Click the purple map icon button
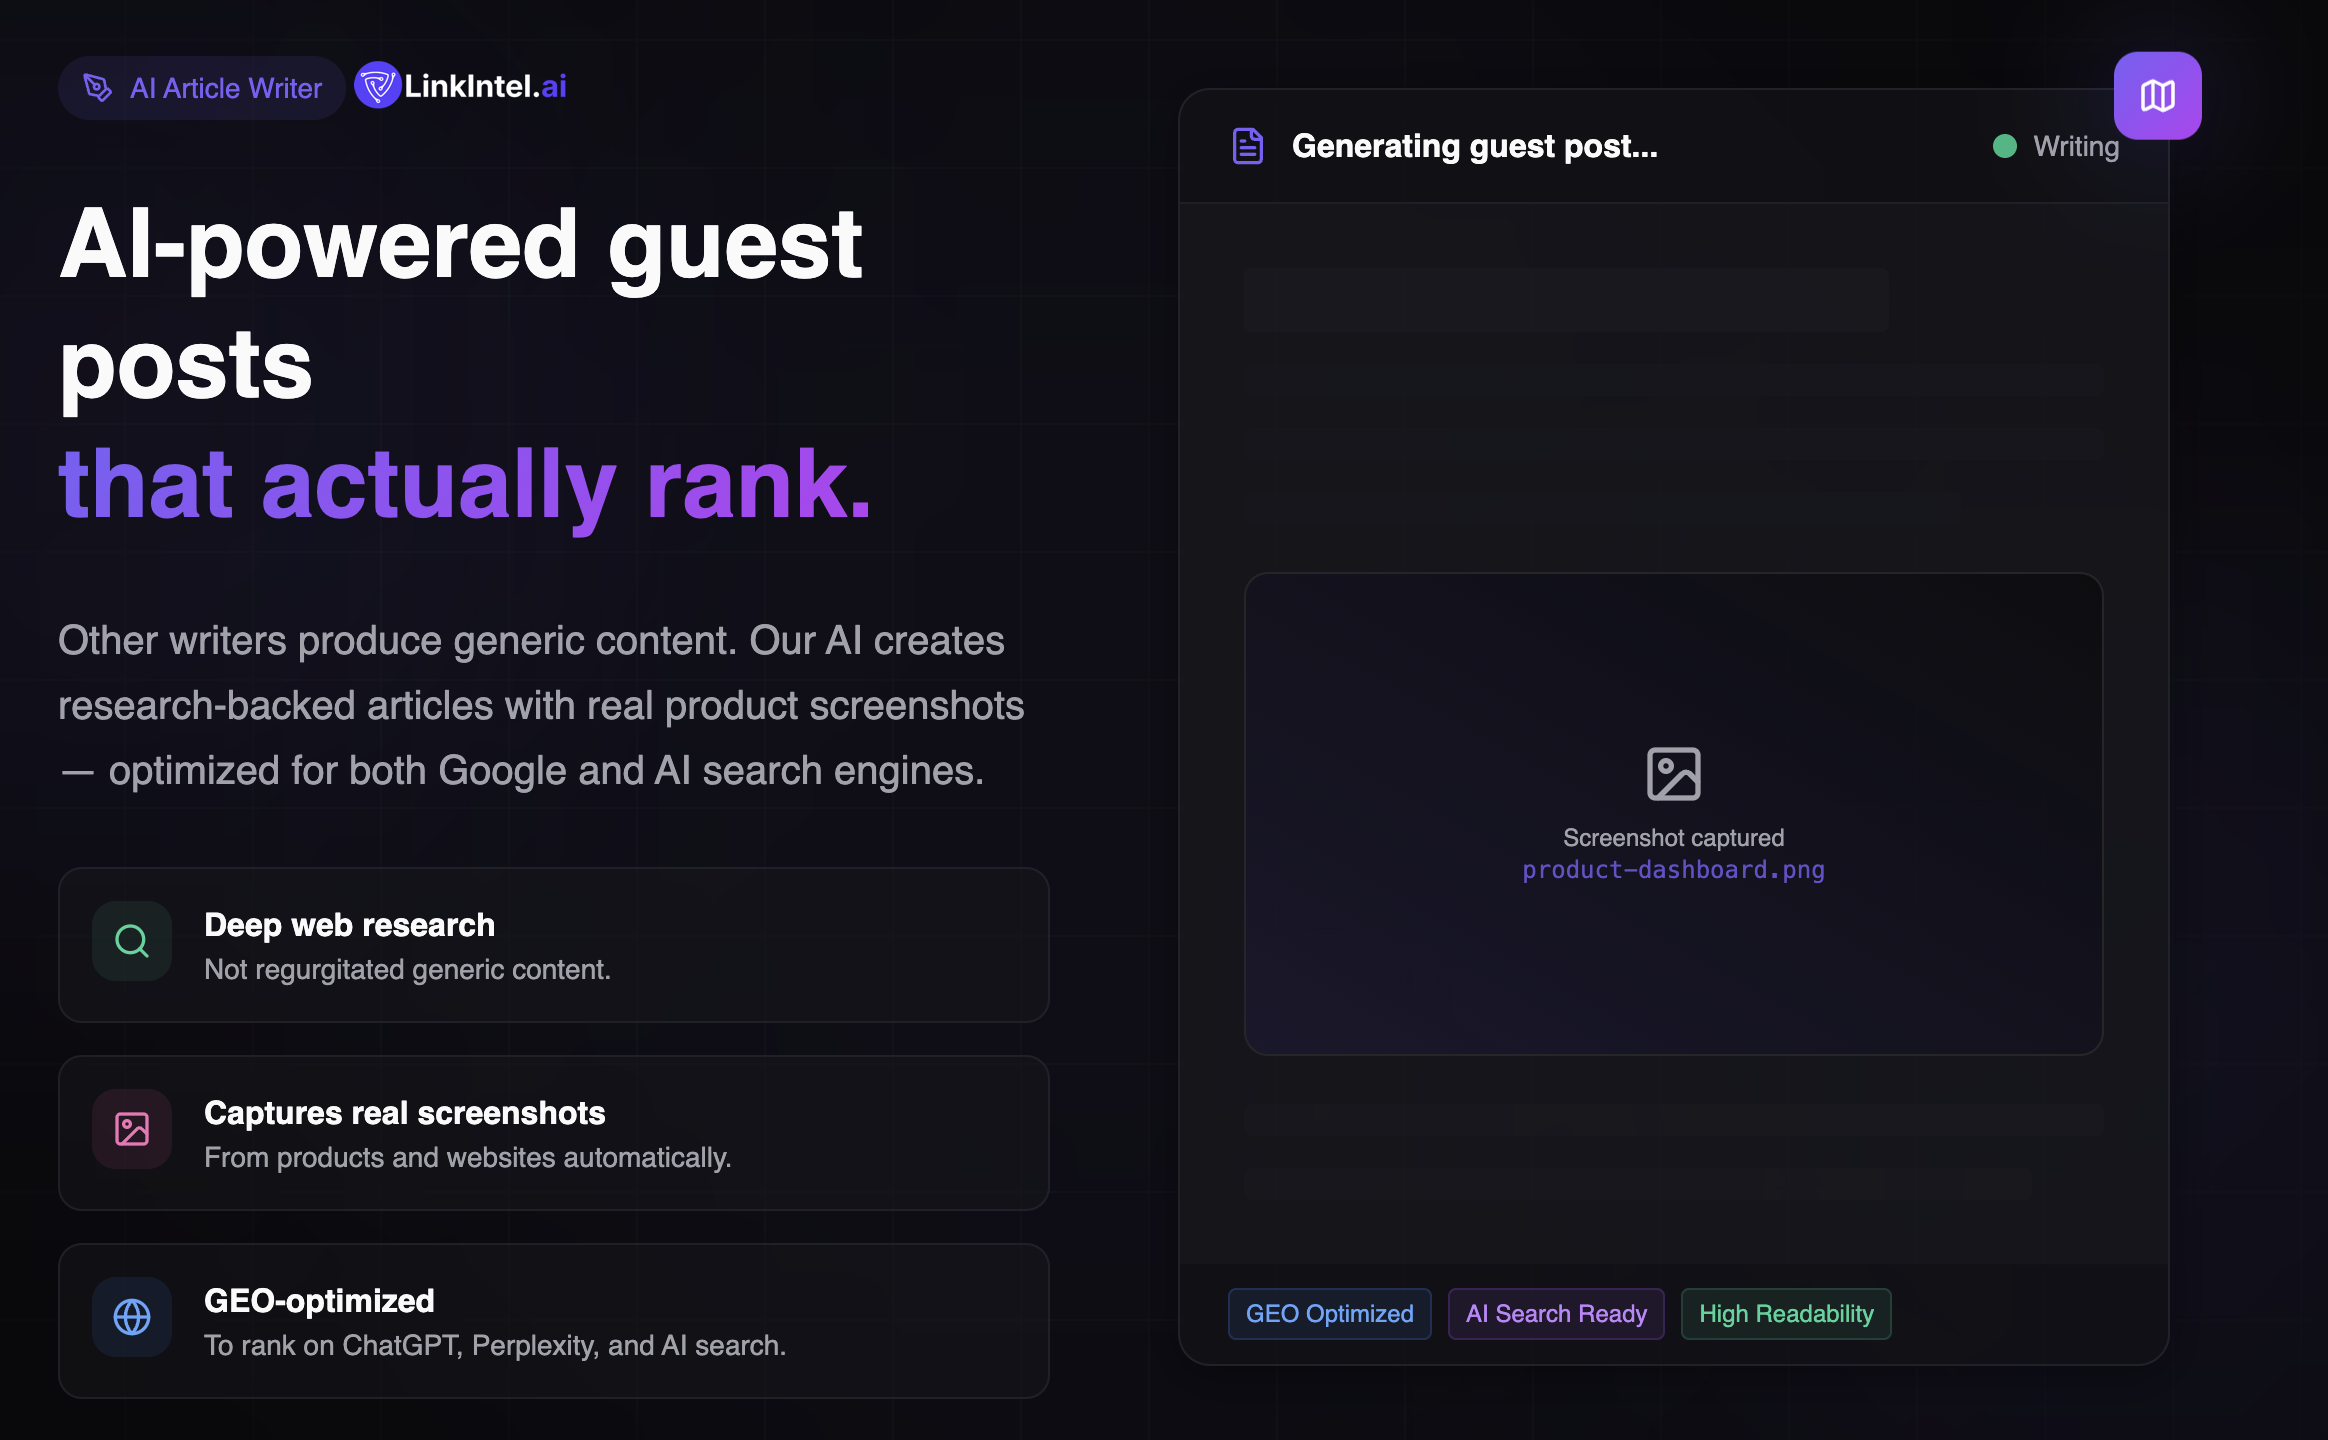This screenshot has width=2328, height=1440. [x=2157, y=96]
